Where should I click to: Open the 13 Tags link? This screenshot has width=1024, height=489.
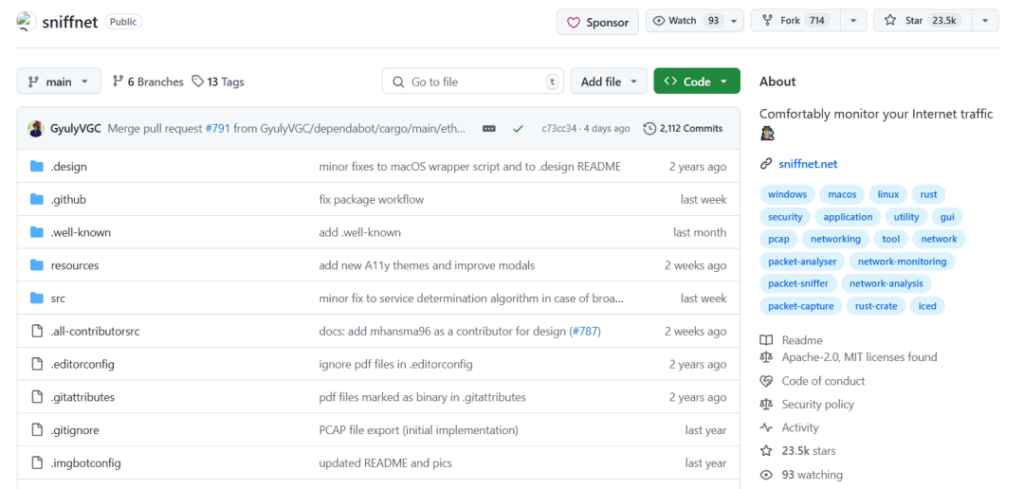[218, 82]
